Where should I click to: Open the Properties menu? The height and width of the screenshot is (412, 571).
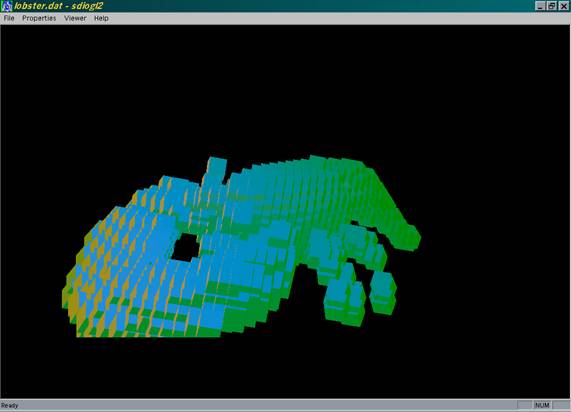[x=39, y=18]
